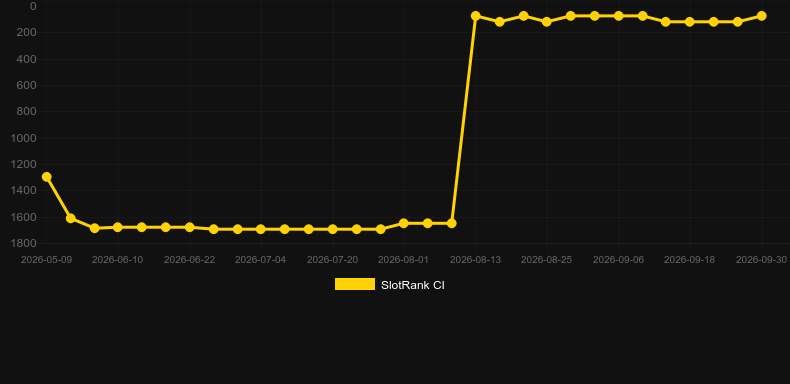
Task: Toggle the SlotRank CI legend entry
Action: coord(389,285)
